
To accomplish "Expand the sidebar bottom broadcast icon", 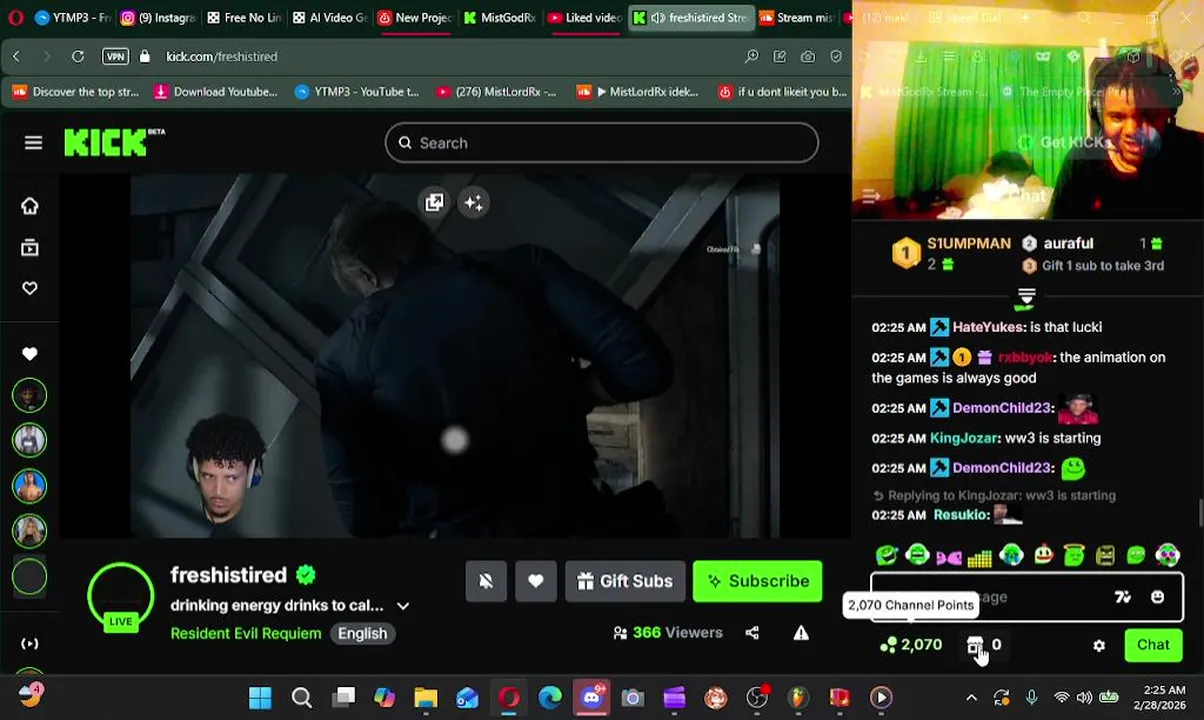I will (x=30, y=644).
